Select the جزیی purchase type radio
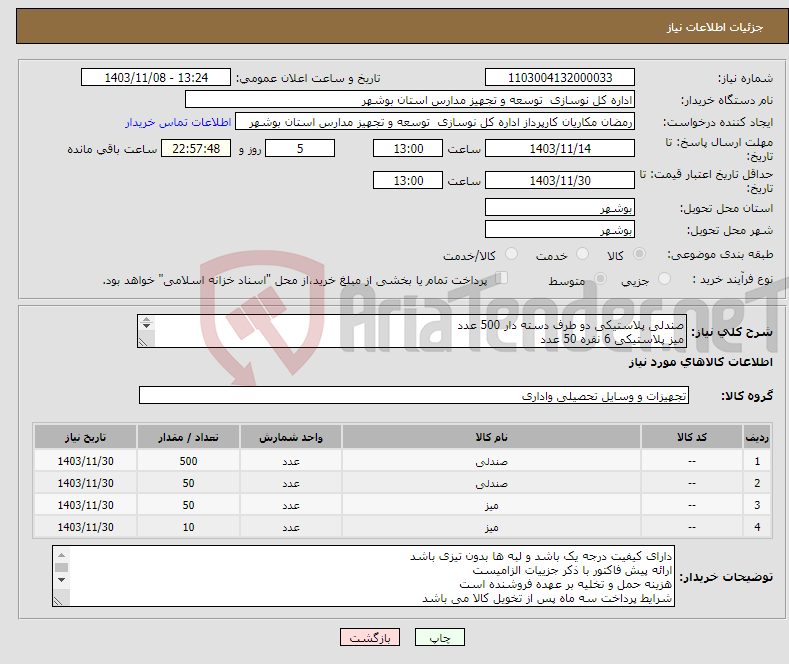789x664 pixels. tap(665, 279)
